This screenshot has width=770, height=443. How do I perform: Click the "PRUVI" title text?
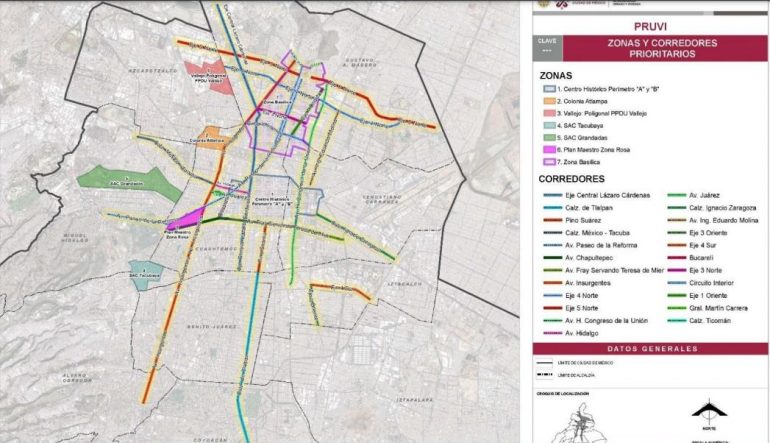(x=650, y=27)
